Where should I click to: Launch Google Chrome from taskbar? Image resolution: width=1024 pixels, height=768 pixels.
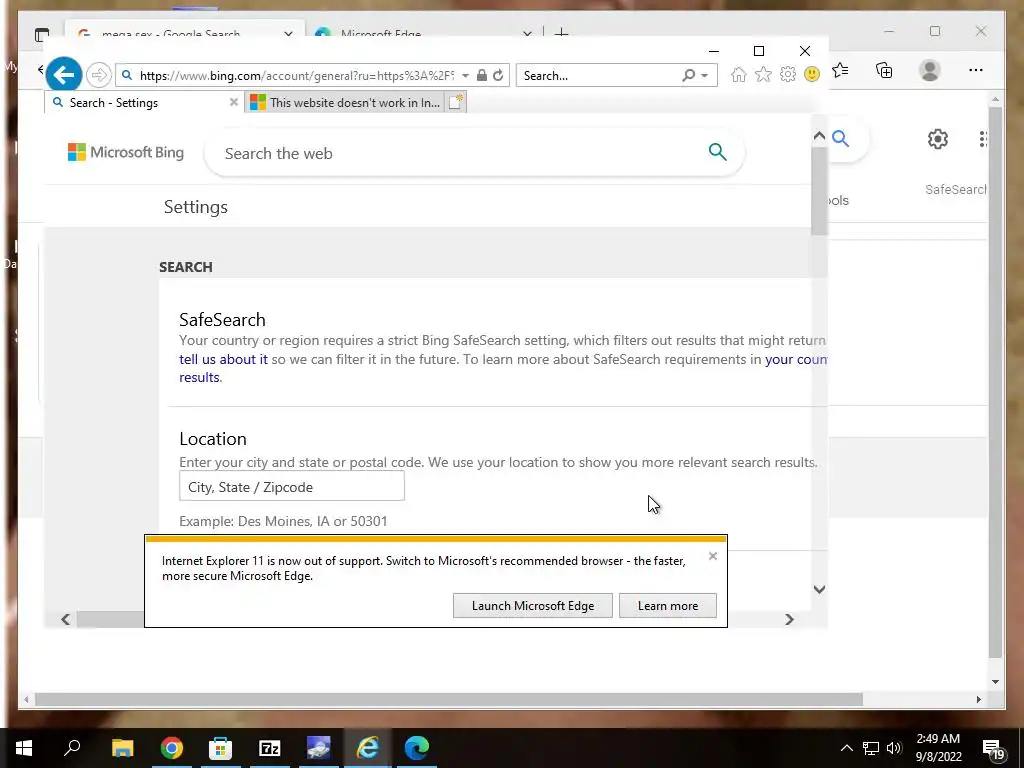[x=171, y=748]
